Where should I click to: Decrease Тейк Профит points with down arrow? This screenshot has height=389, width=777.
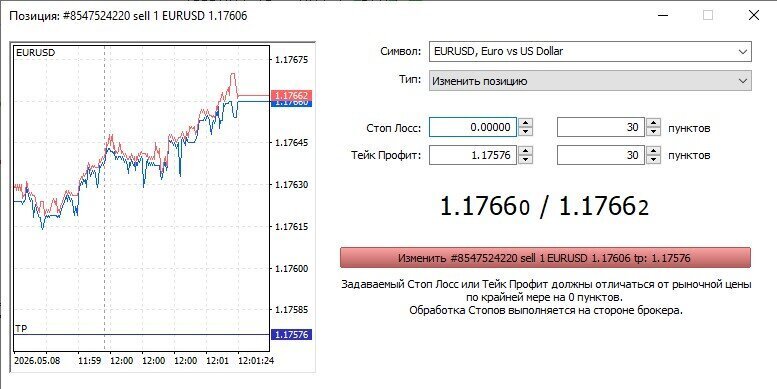(654, 160)
